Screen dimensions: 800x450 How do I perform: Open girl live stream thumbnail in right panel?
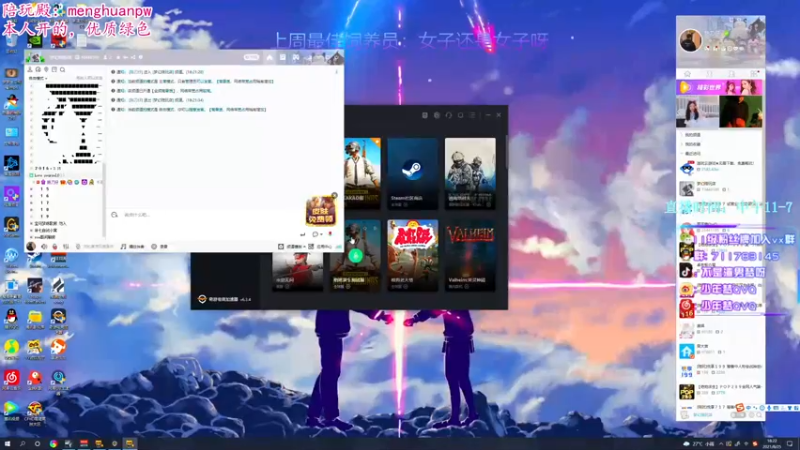coord(697,111)
